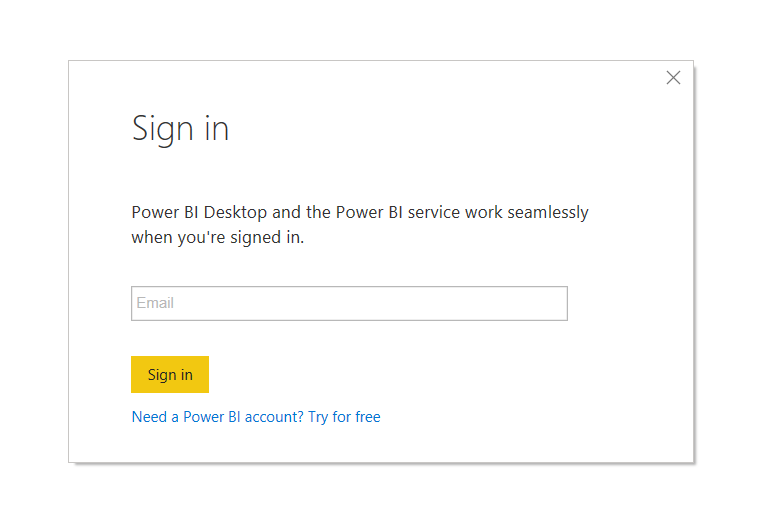Click the Email input field
The height and width of the screenshot is (508, 760).
(349, 303)
